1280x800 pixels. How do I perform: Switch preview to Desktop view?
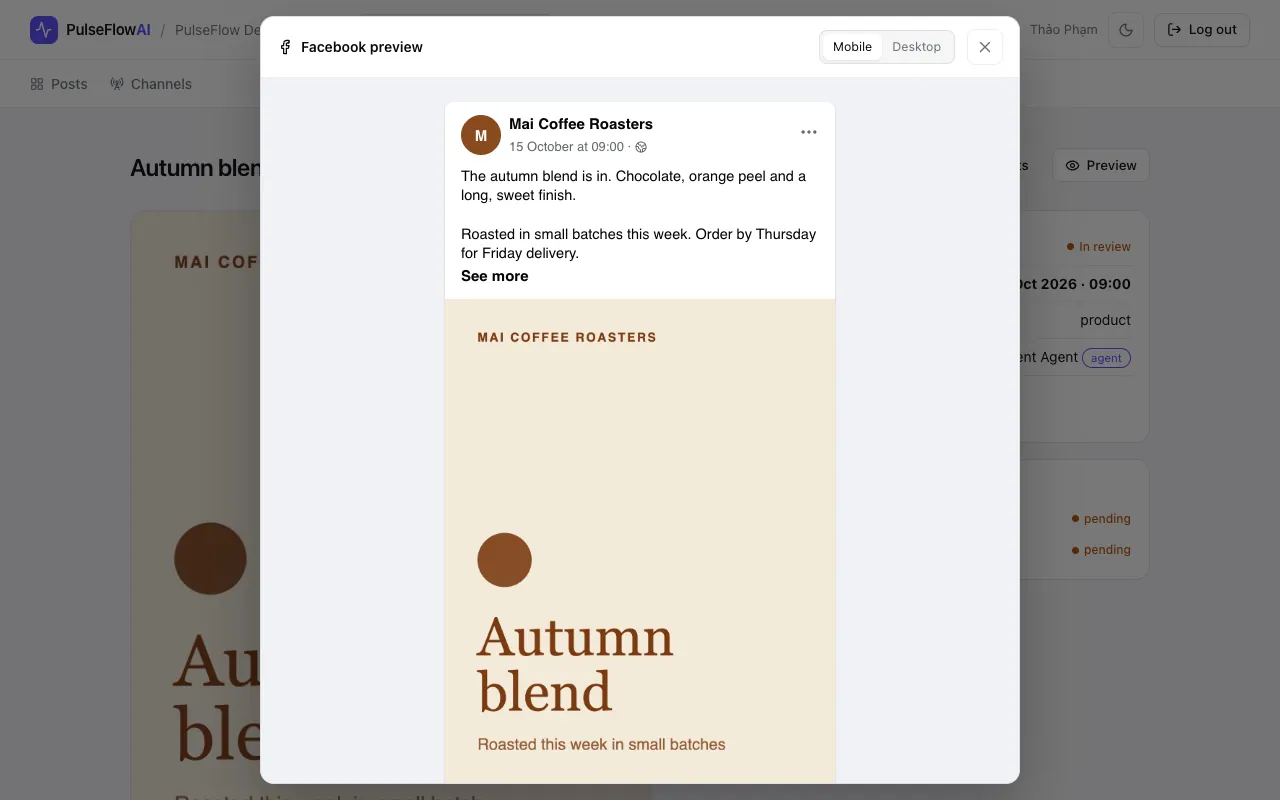pos(916,47)
